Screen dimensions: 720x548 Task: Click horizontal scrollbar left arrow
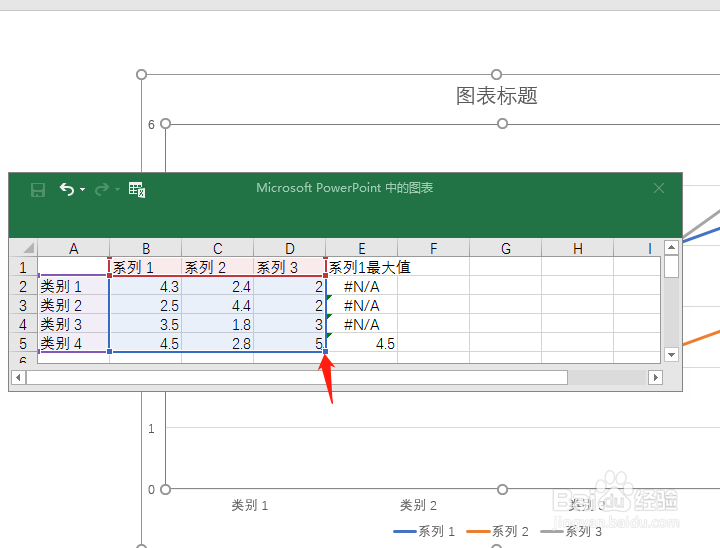18,378
